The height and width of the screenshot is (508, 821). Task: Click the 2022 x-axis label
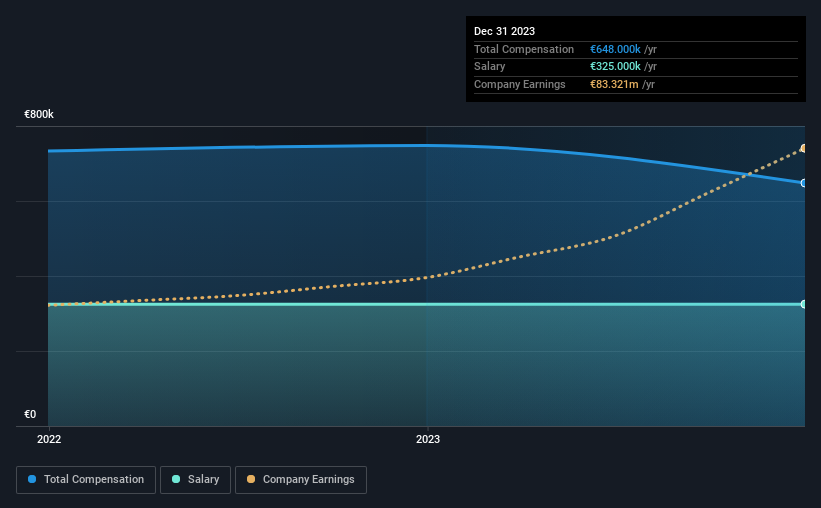coord(49,439)
